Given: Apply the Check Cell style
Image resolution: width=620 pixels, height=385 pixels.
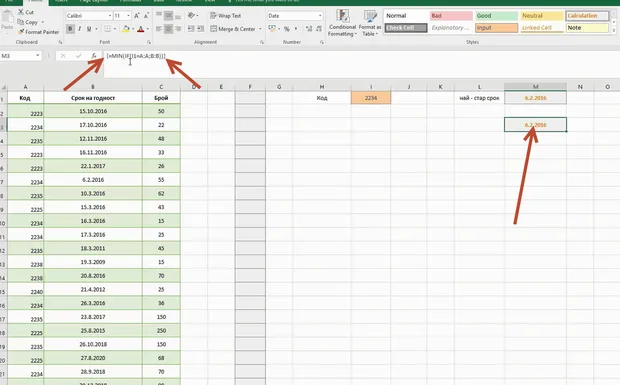Looking at the screenshot, I should pyautogui.click(x=406, y=28).
